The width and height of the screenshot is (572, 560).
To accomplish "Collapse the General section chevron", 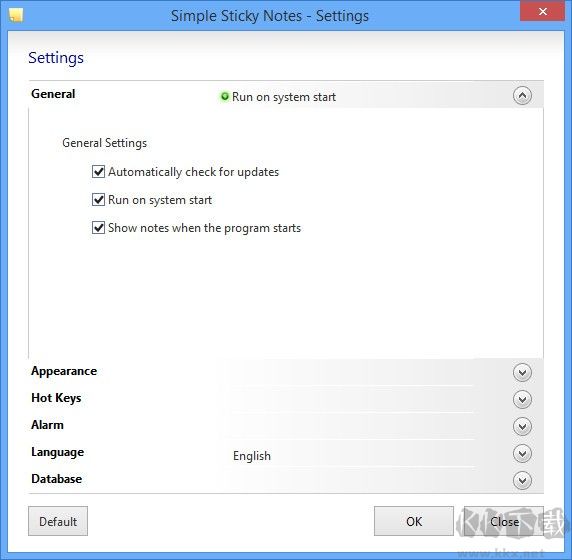I will click(522, 96).
